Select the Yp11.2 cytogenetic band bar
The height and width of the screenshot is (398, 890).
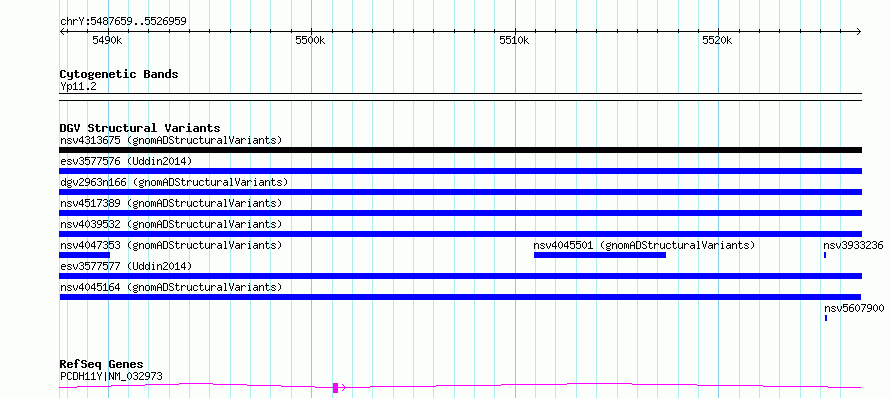tap(460, 97)
